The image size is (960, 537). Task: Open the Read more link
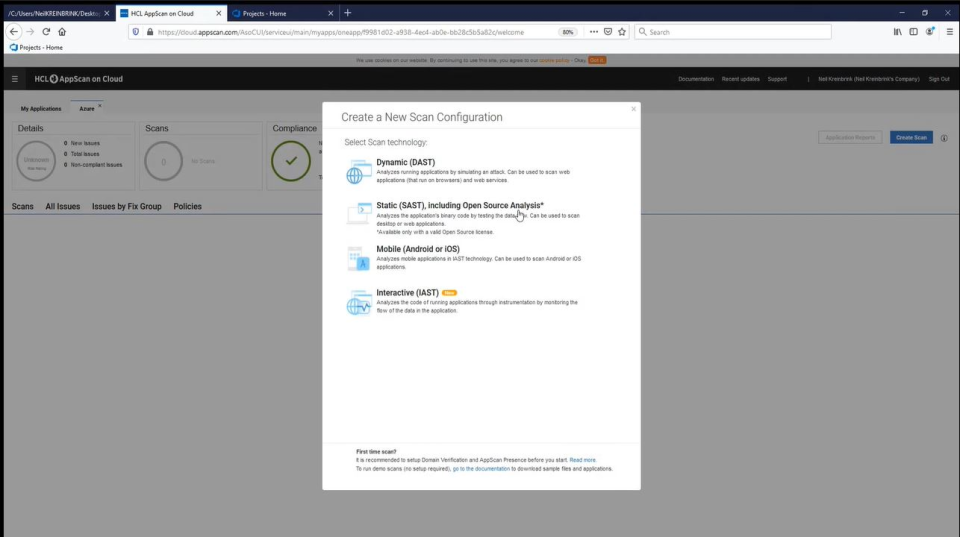click(x=582, y=460)
